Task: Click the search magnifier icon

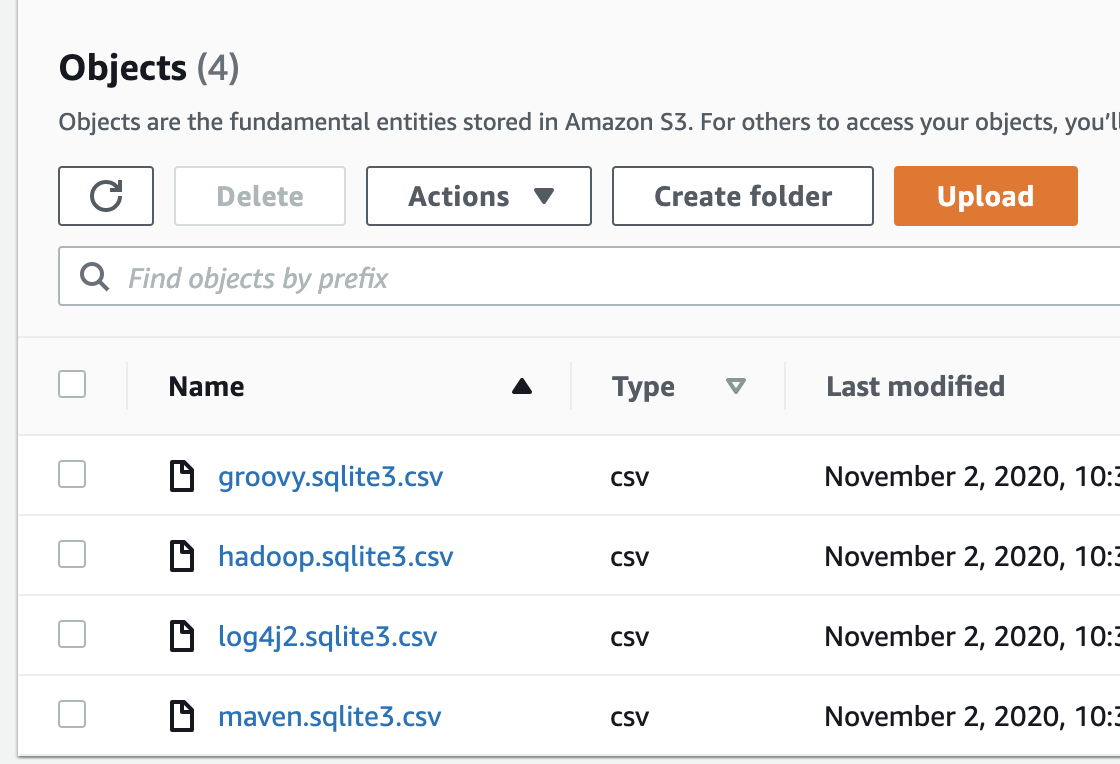Action: 95,277
